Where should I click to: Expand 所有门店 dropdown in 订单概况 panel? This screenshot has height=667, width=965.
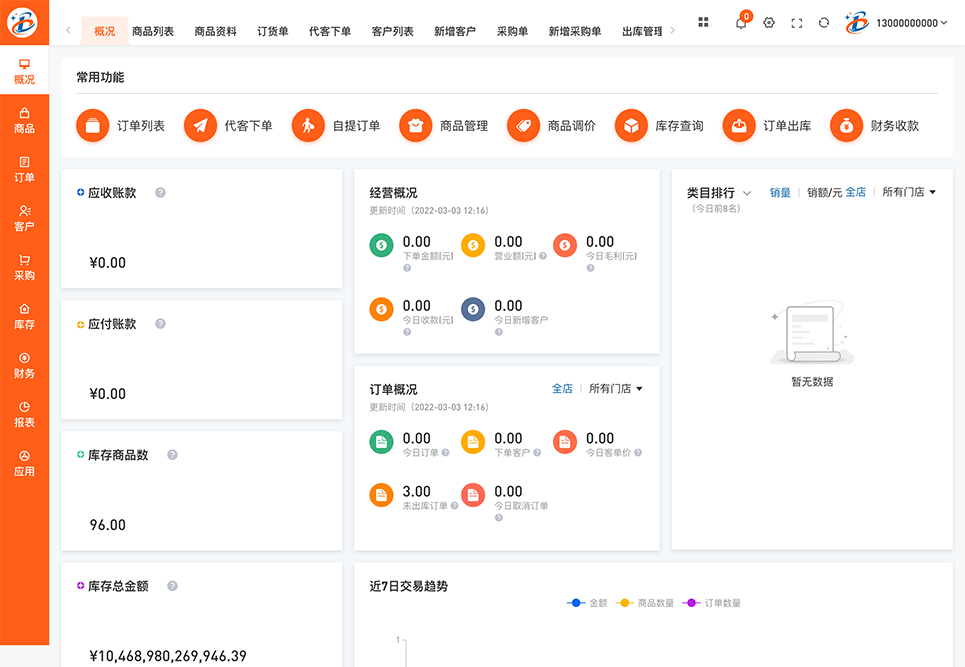pos(615,389)
